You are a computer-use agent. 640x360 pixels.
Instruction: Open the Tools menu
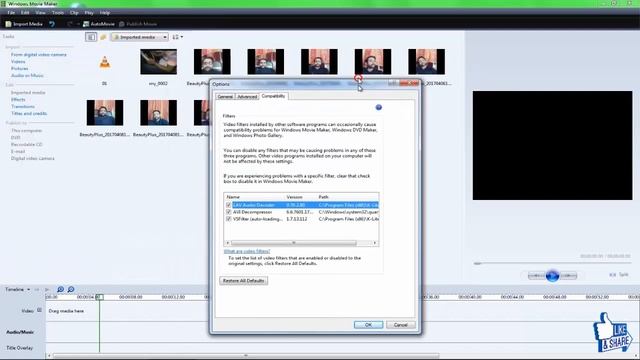[58, 13]
